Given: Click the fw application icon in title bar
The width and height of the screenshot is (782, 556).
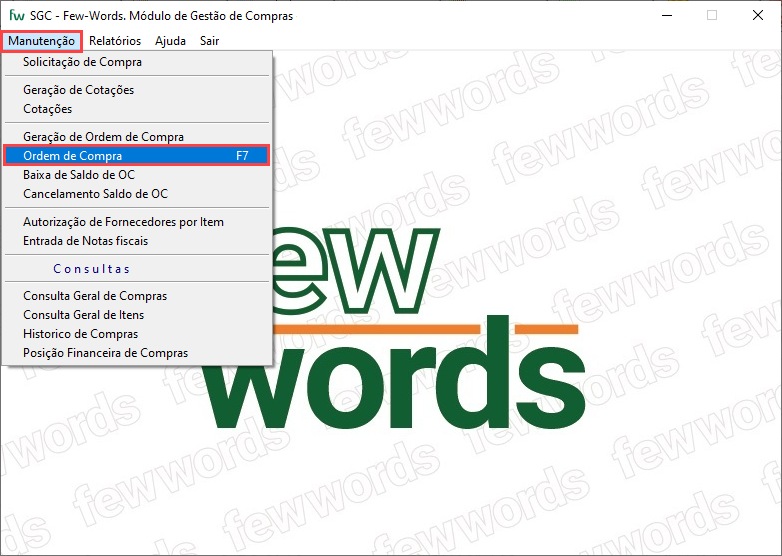Looking at the screenshot, I should (17, 15).
